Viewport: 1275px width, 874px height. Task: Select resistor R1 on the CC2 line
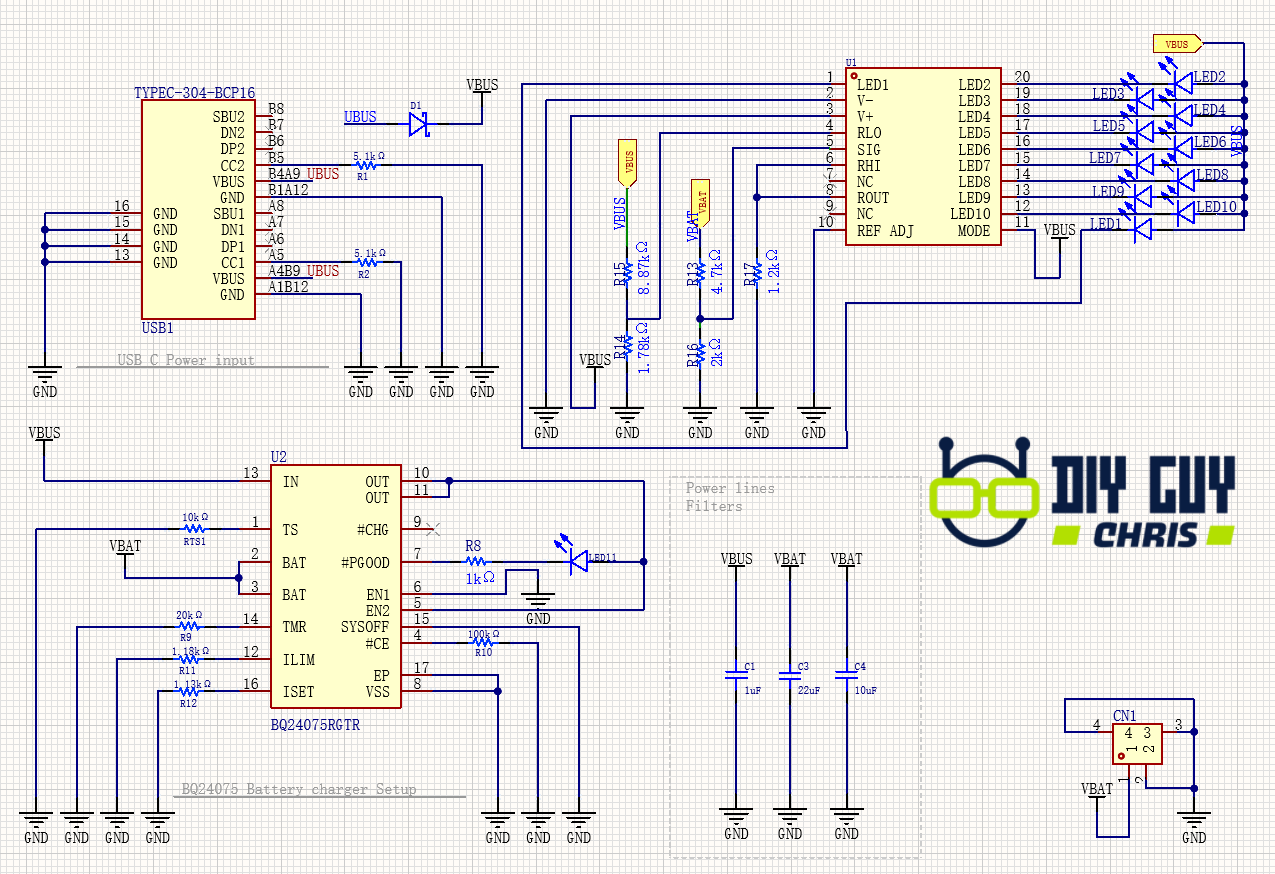[x=367, y=166]
